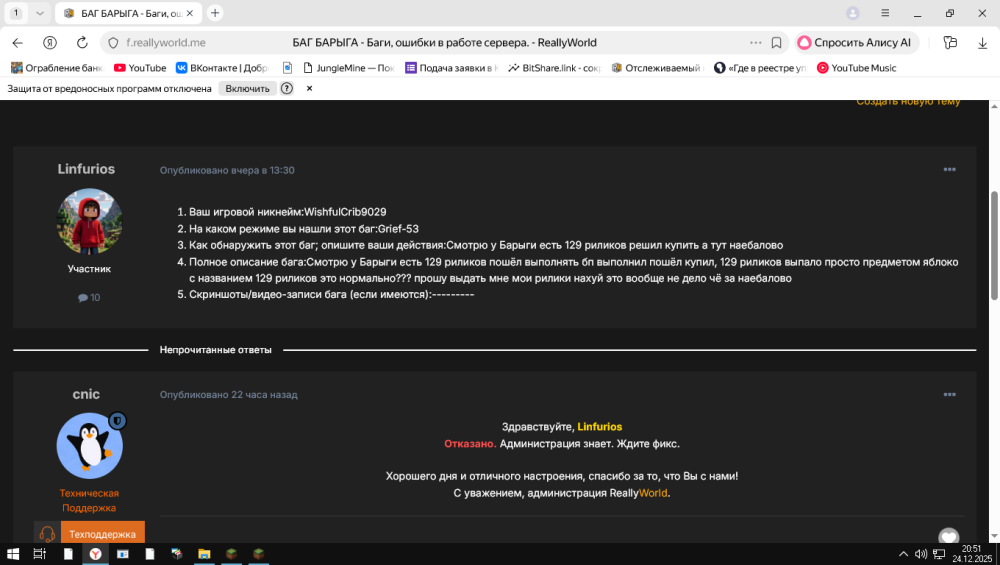This screenshot has height=565, width=1000.
Task: Open the browser hamburger menu
Action: (x=885, y=13)
